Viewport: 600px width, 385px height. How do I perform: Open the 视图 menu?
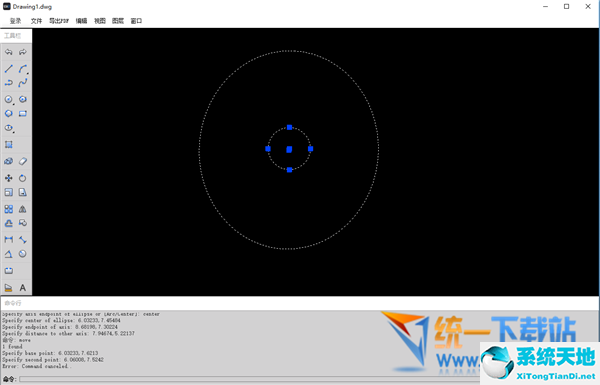pos(99,21)
